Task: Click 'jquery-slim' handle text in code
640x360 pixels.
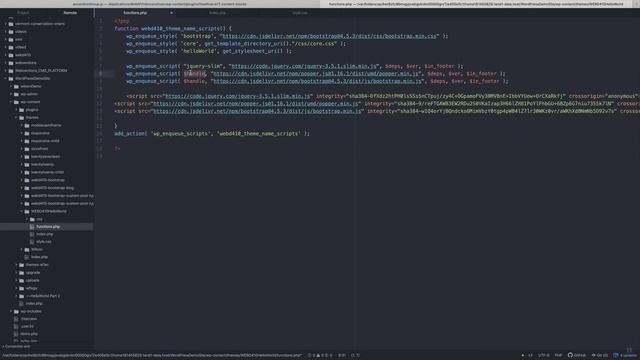Action: [203, 66]
